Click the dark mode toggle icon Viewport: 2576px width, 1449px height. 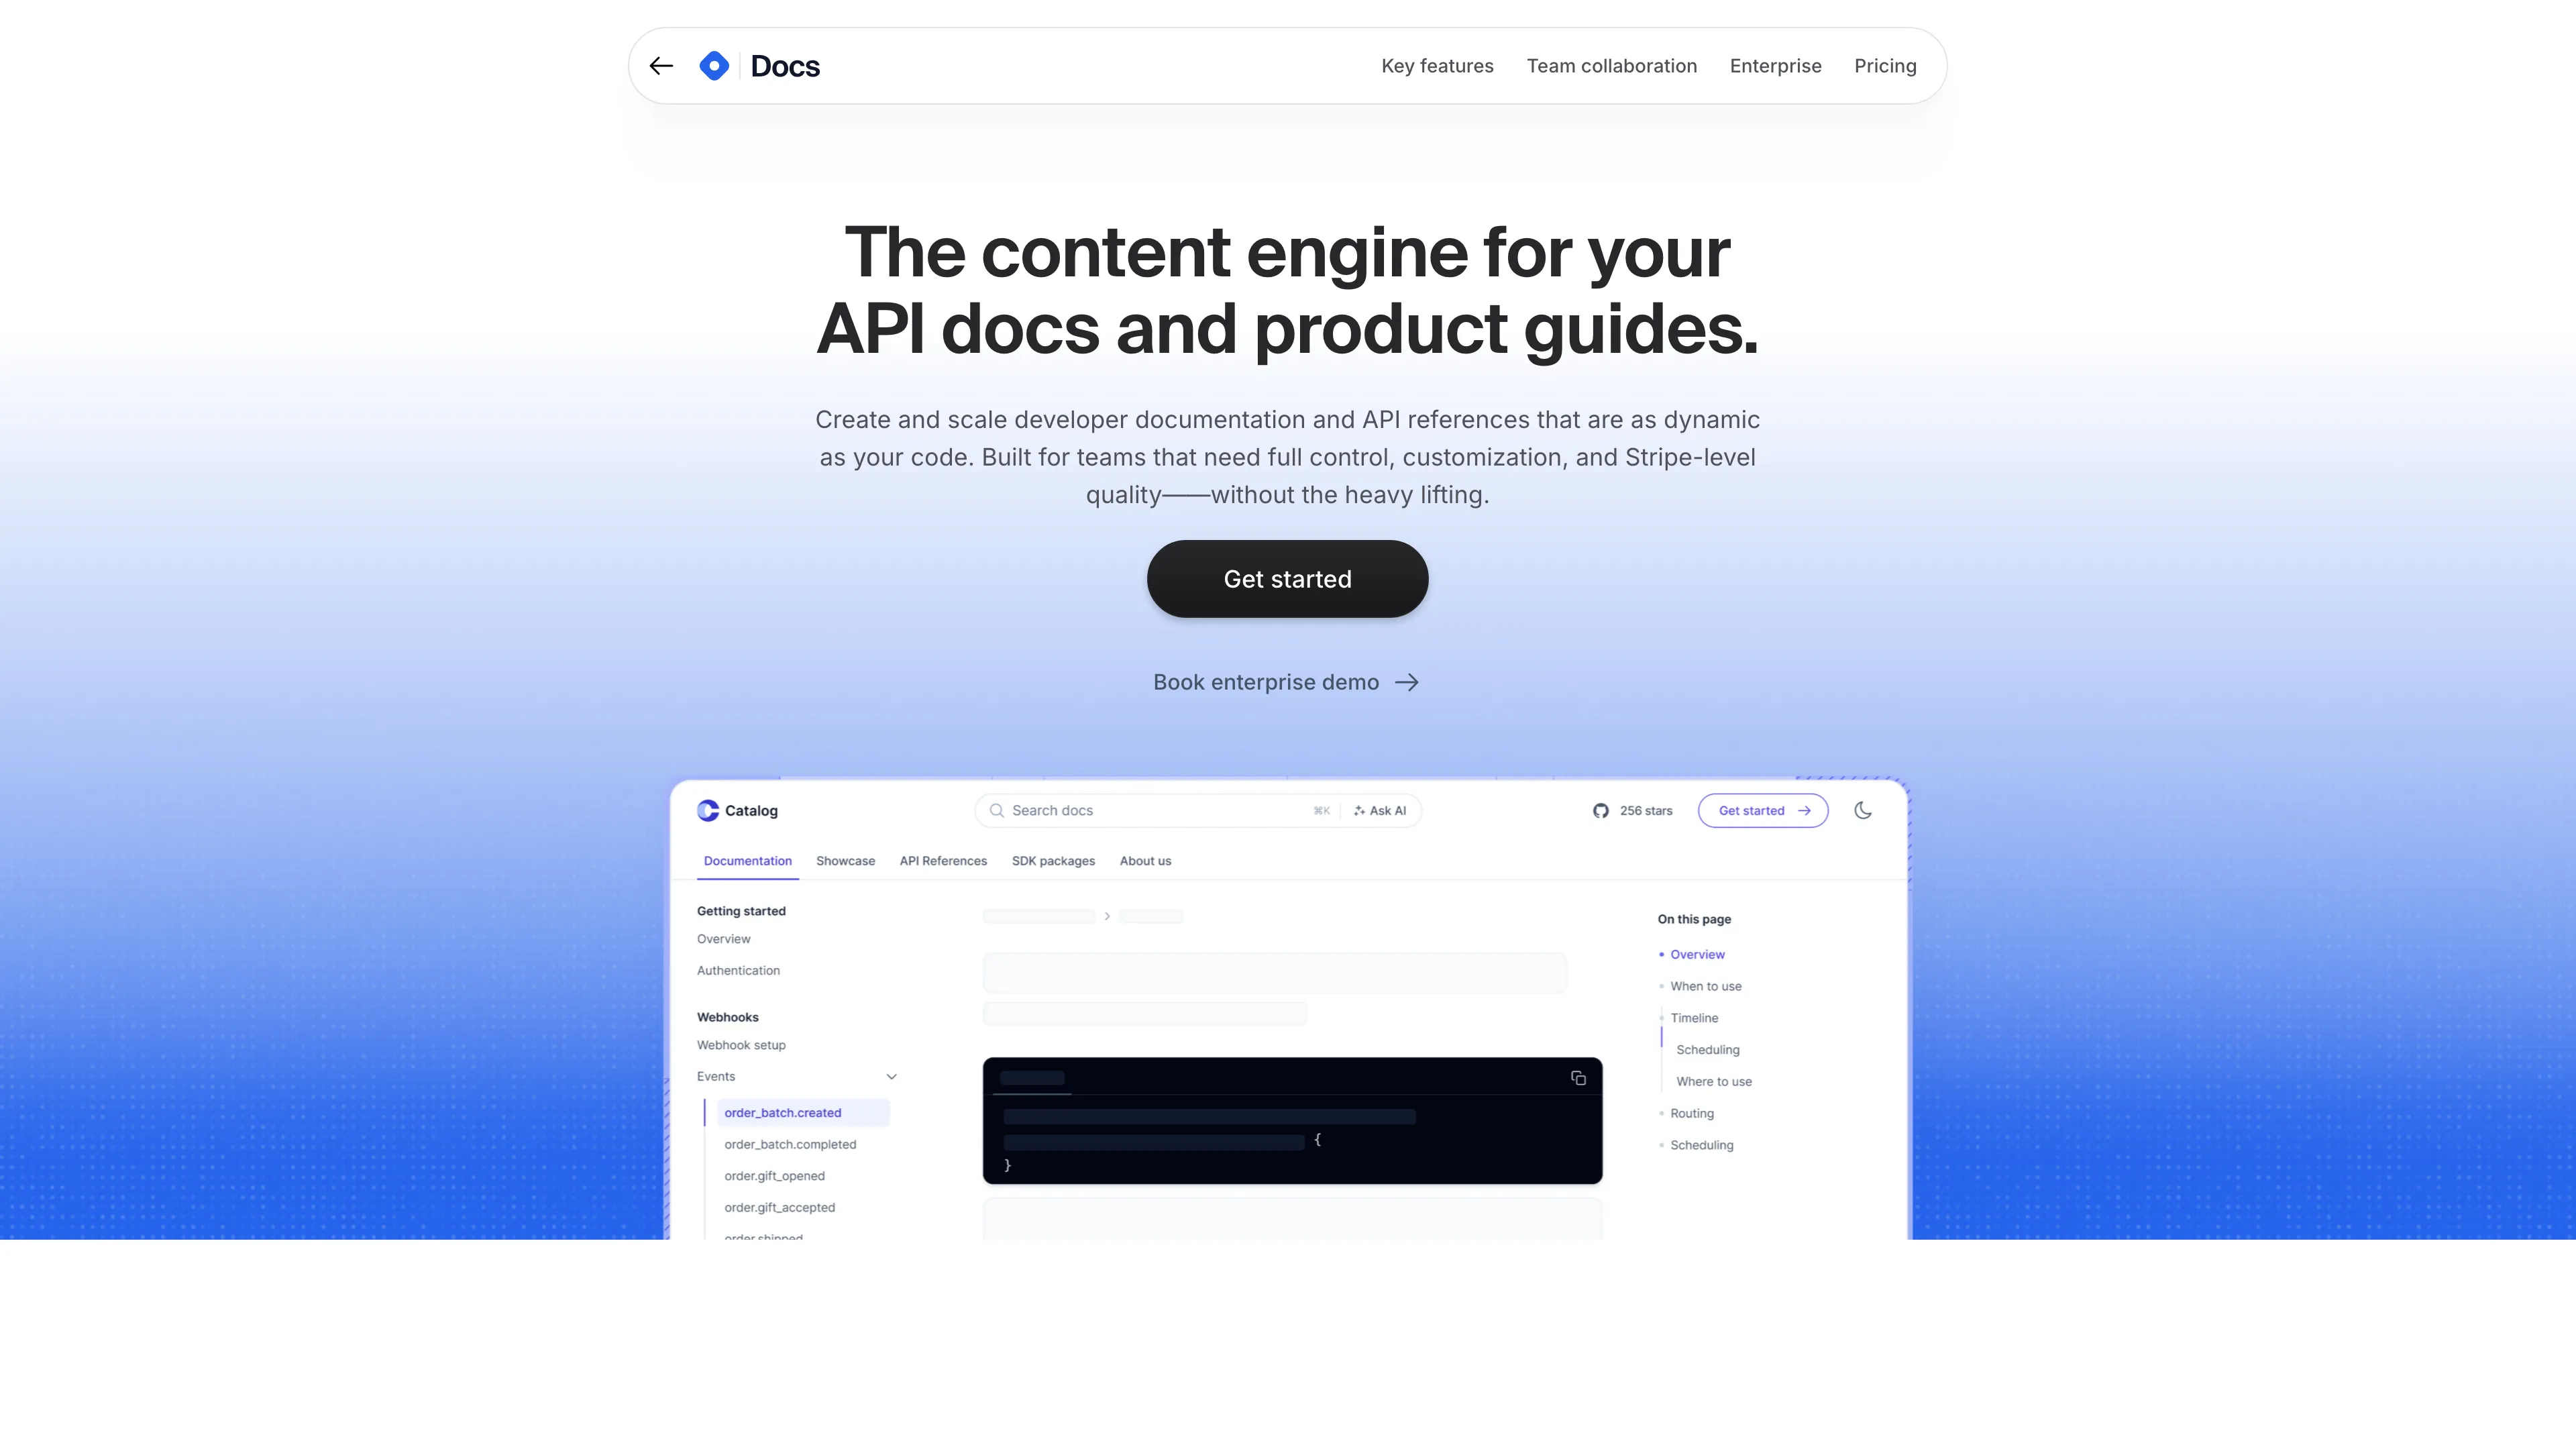(1862, 810)
